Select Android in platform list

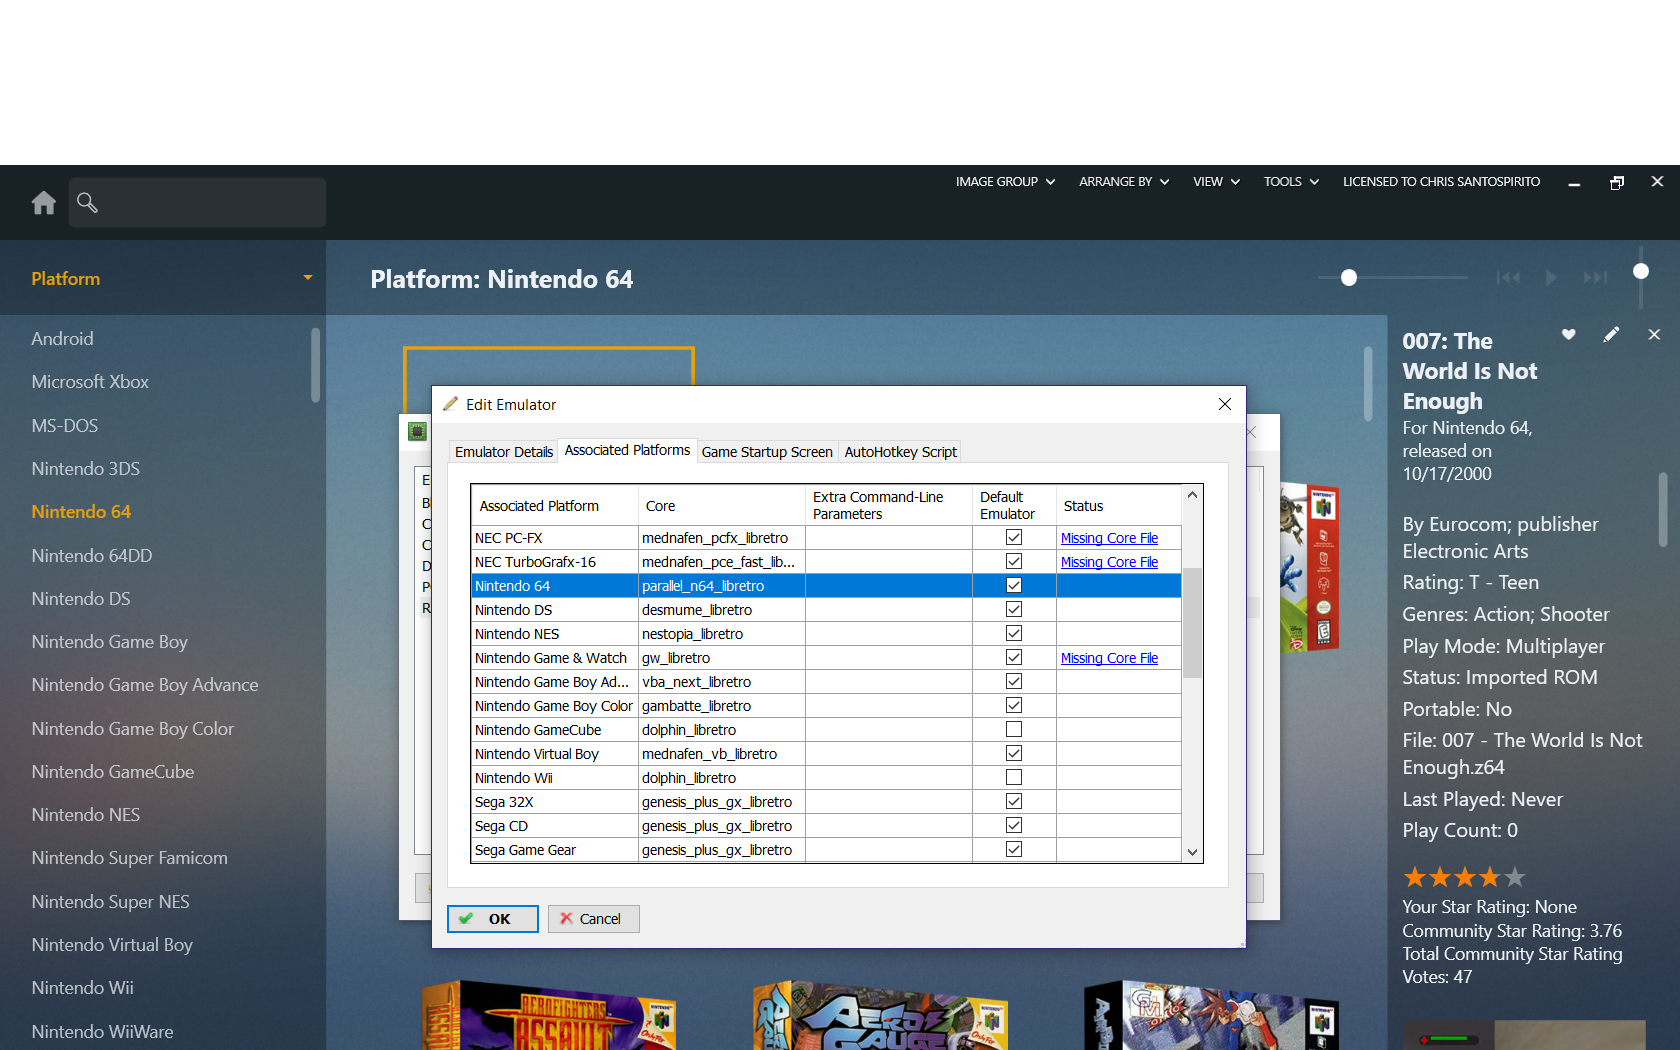pos(62,339)
